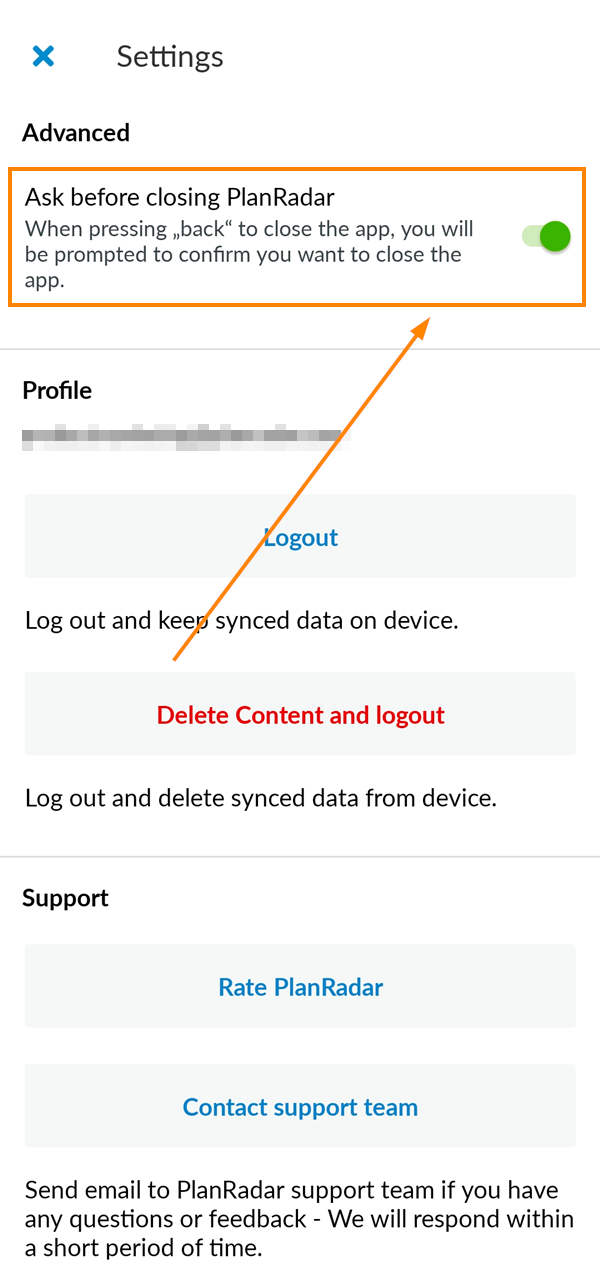Open the Rate PlanRadar option
Viewport: 600px width, 1266px height.
300,987
